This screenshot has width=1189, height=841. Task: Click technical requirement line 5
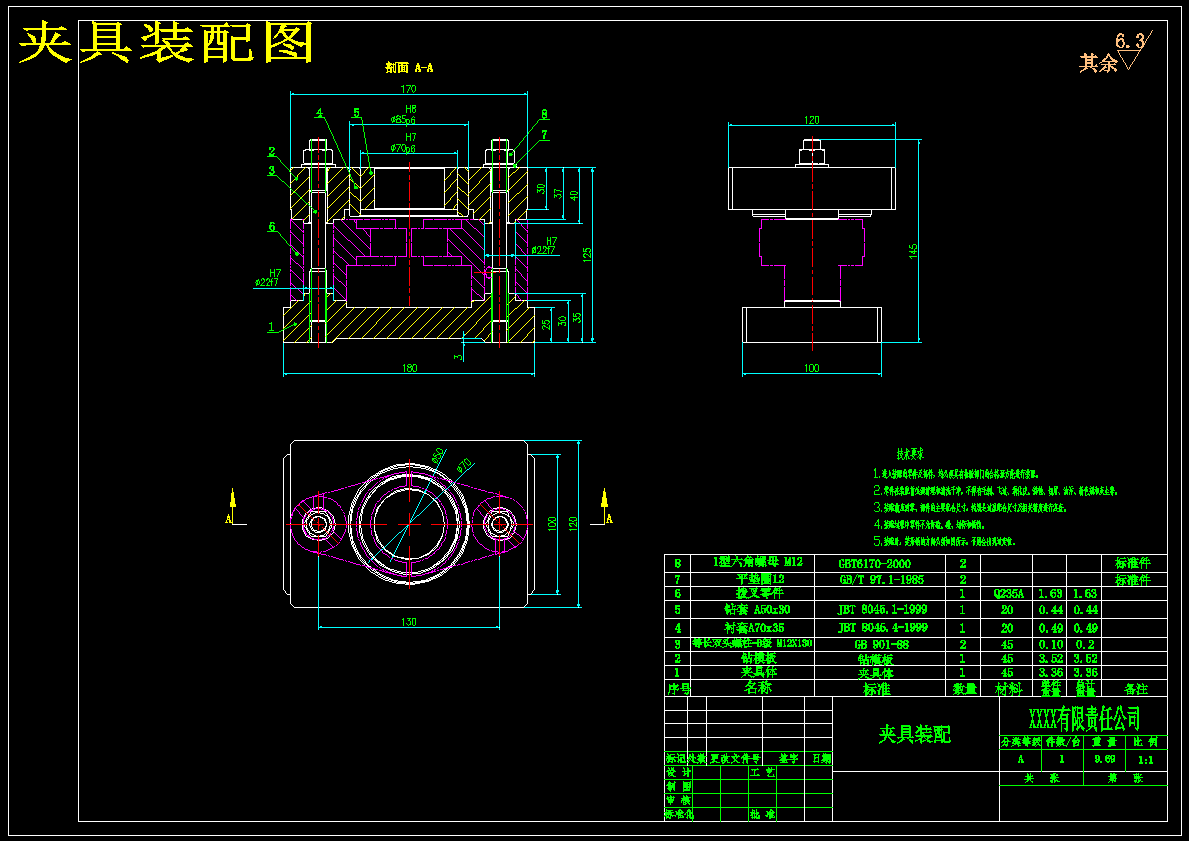coord(944,541)
